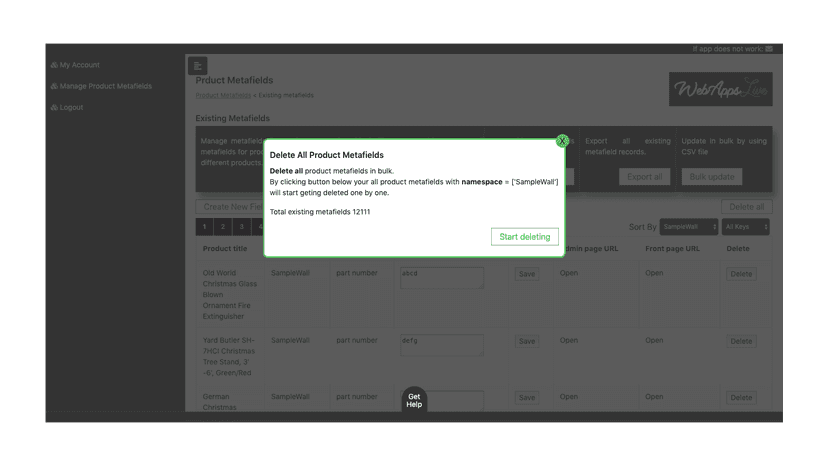Click SampleWall namespace cell in Old World row
Screen dimensions: 828x466
coord(290,273)
